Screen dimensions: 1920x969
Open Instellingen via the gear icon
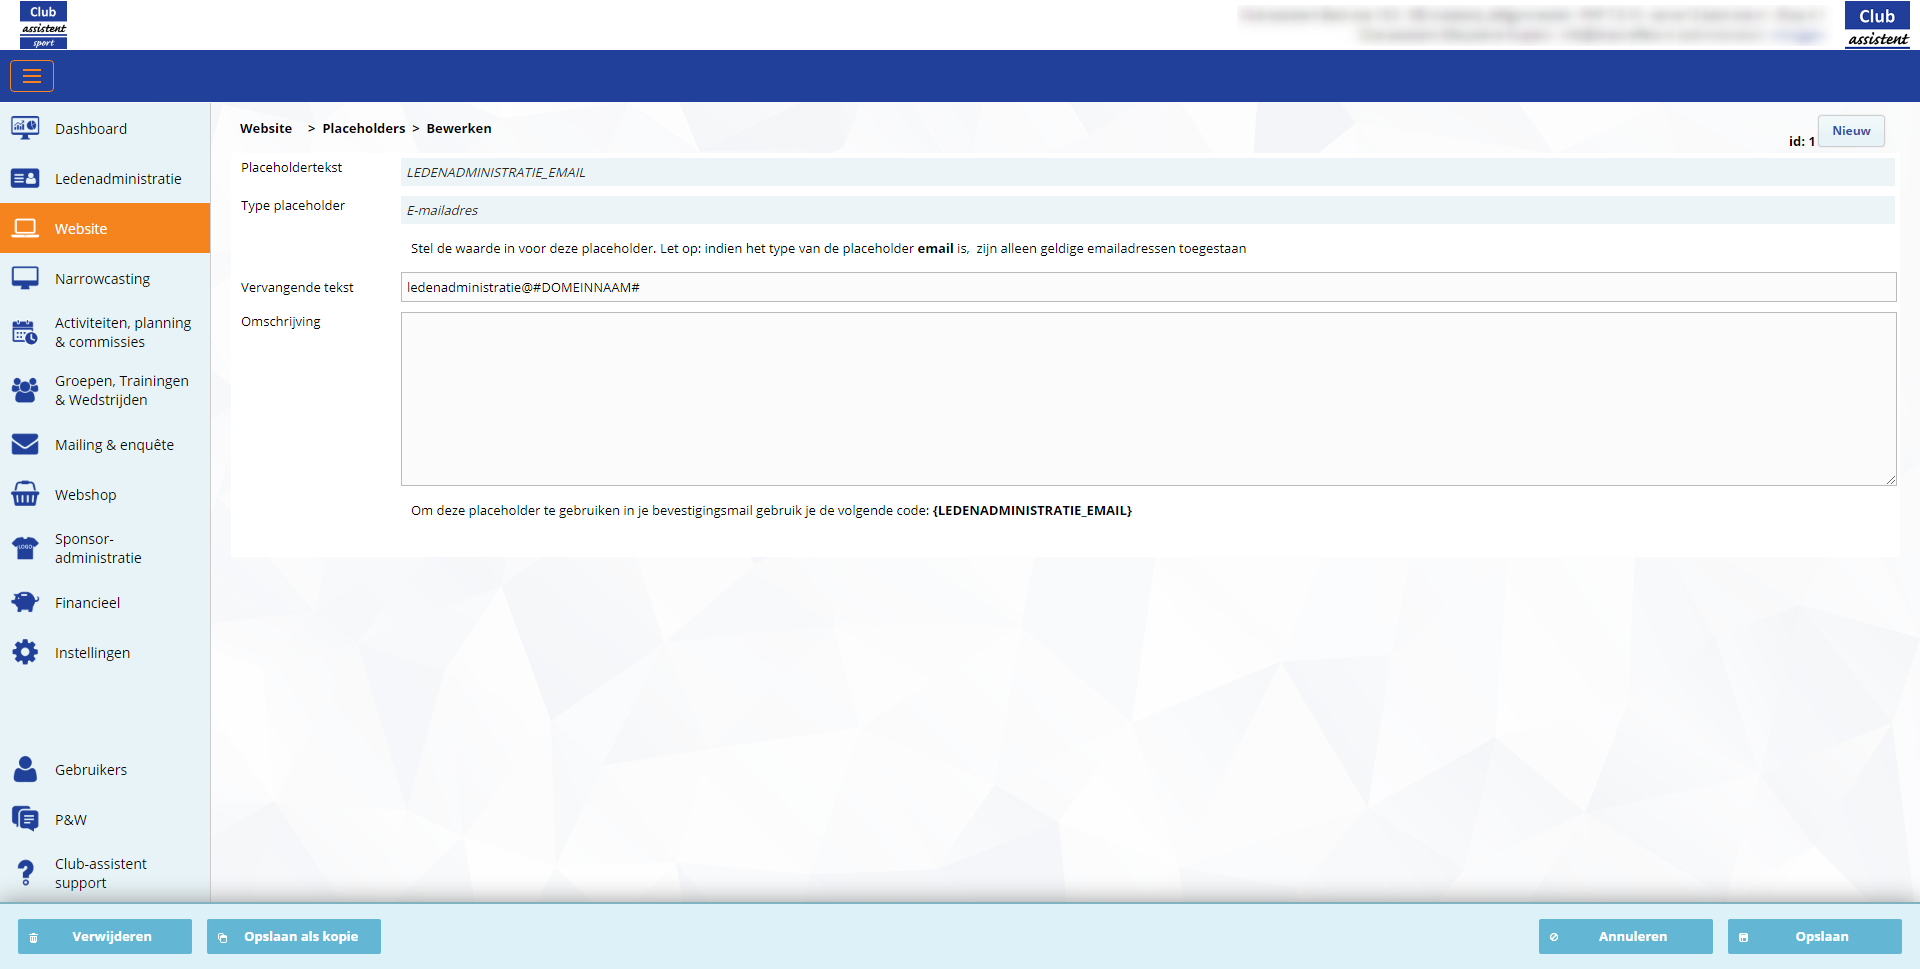point(25,652)
